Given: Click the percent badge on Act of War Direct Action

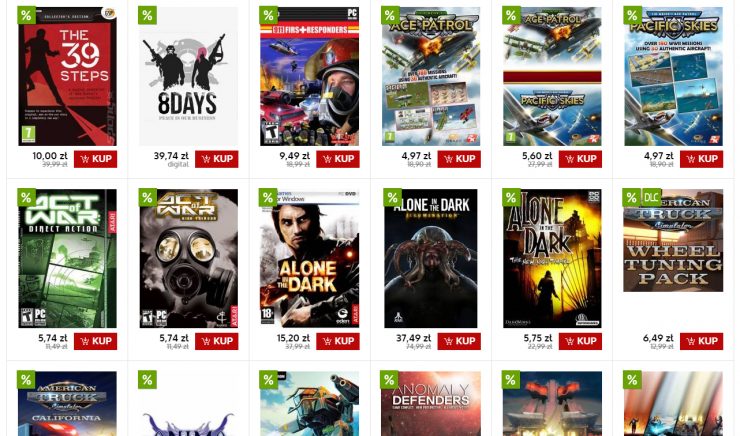Looking at the screenshot, I should [x=26, y=197].
